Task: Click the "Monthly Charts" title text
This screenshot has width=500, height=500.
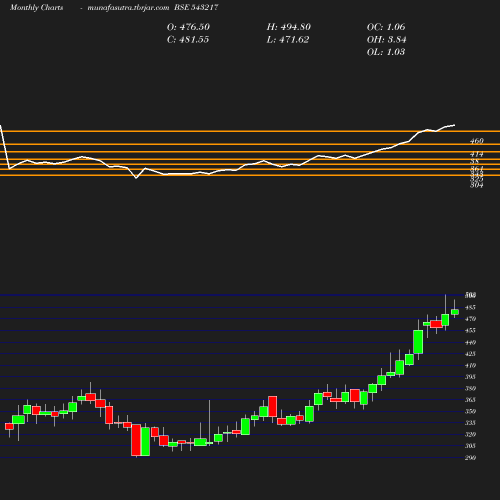Action: click(x=36, y=7)
